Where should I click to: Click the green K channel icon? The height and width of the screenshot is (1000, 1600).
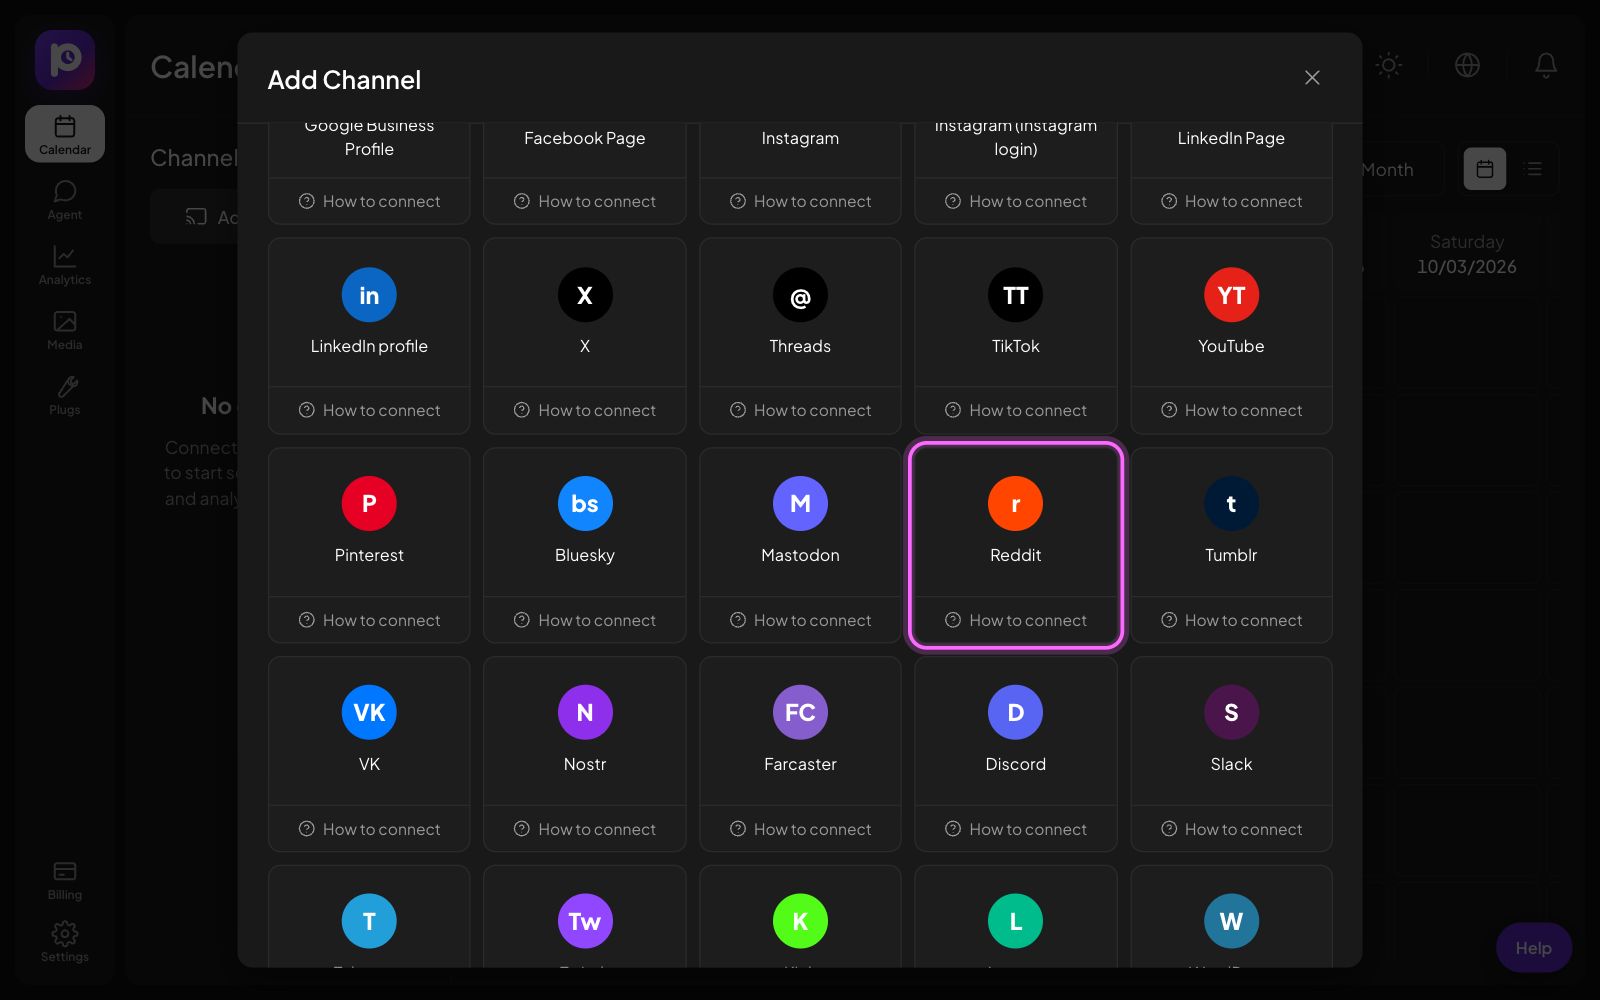[800, 922]
